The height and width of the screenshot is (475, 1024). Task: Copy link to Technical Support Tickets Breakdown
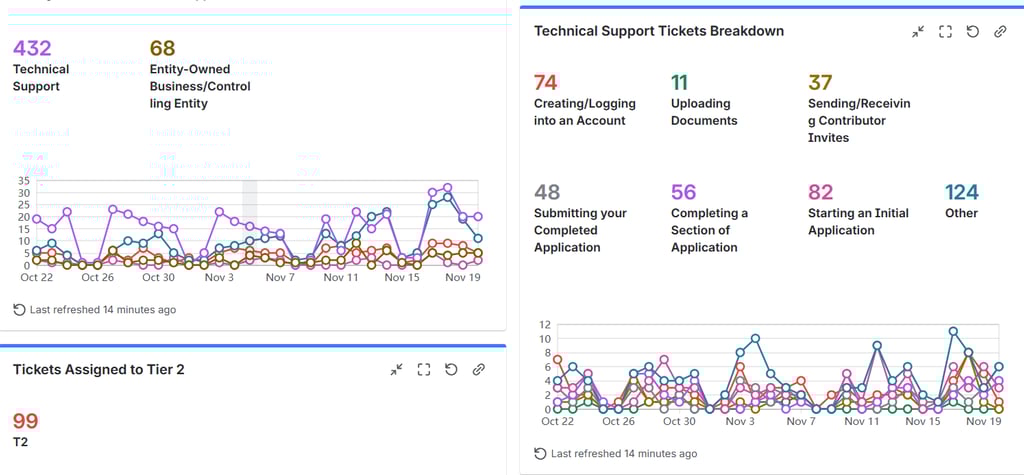tap(999, 32)
